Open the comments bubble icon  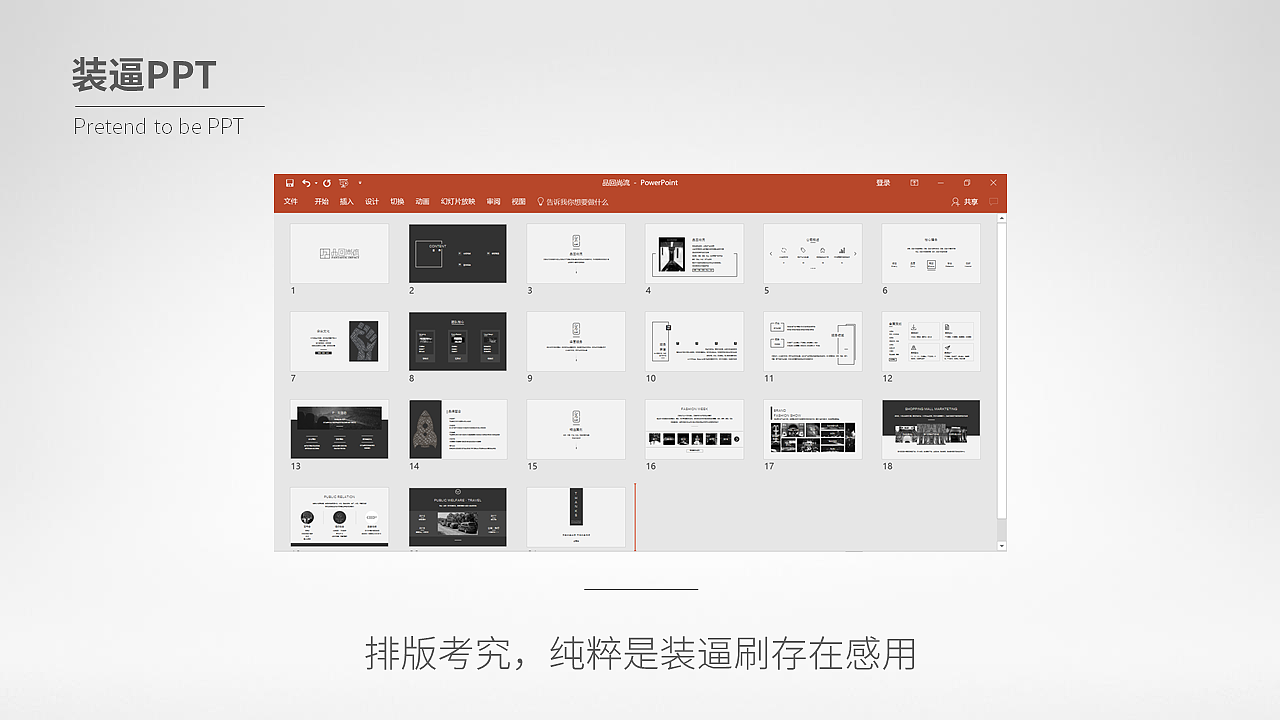(994, 201)
